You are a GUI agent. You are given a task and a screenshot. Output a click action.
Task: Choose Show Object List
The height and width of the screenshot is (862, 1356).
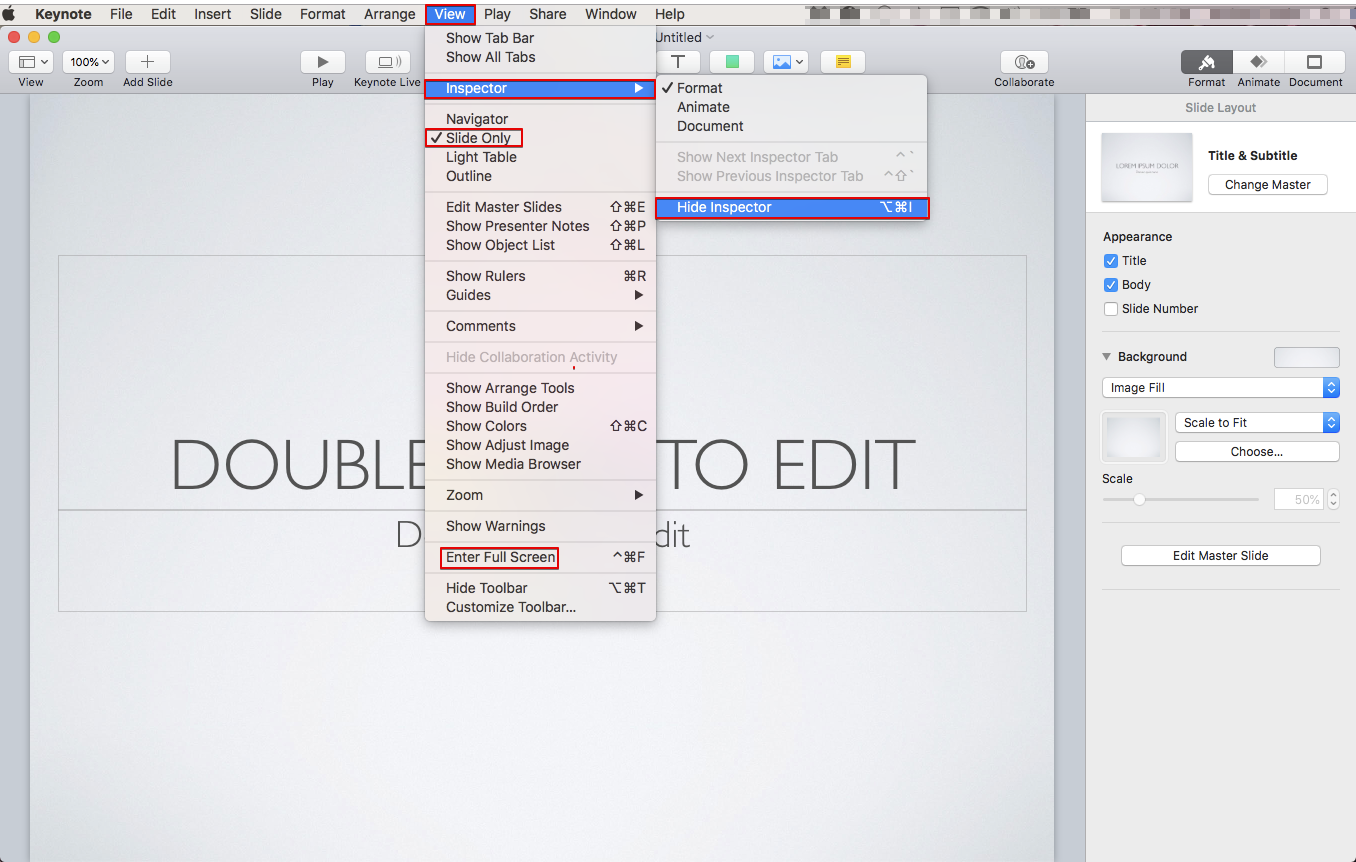pos(540,245)
